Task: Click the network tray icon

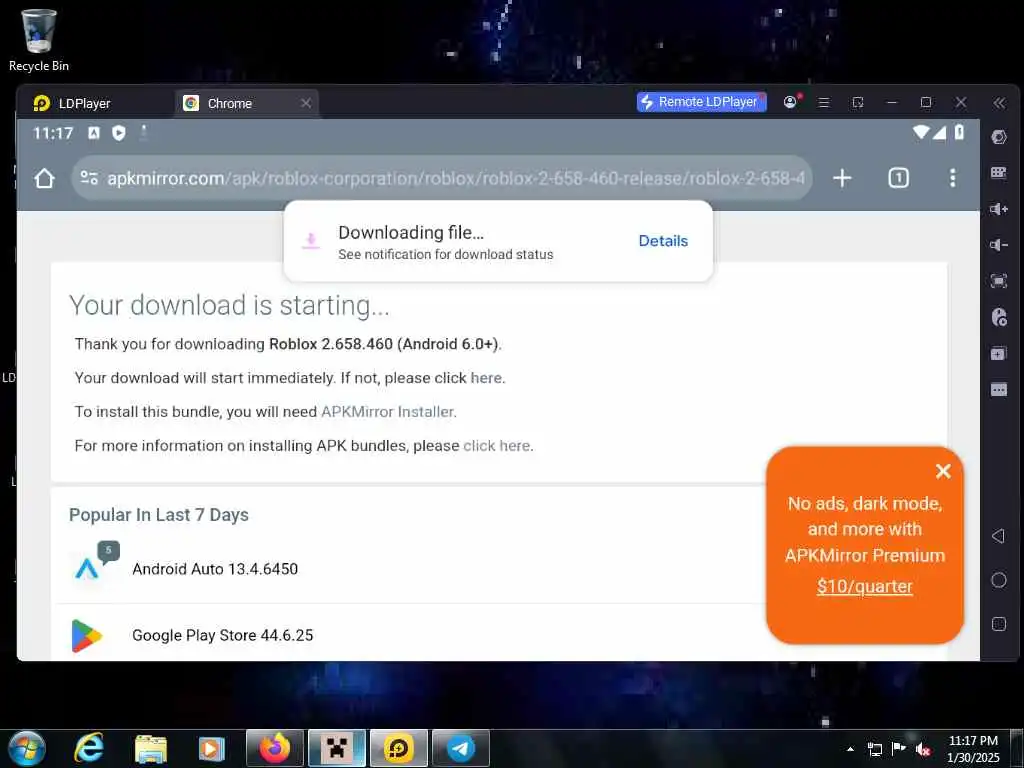Action: (x=874, y=749)
